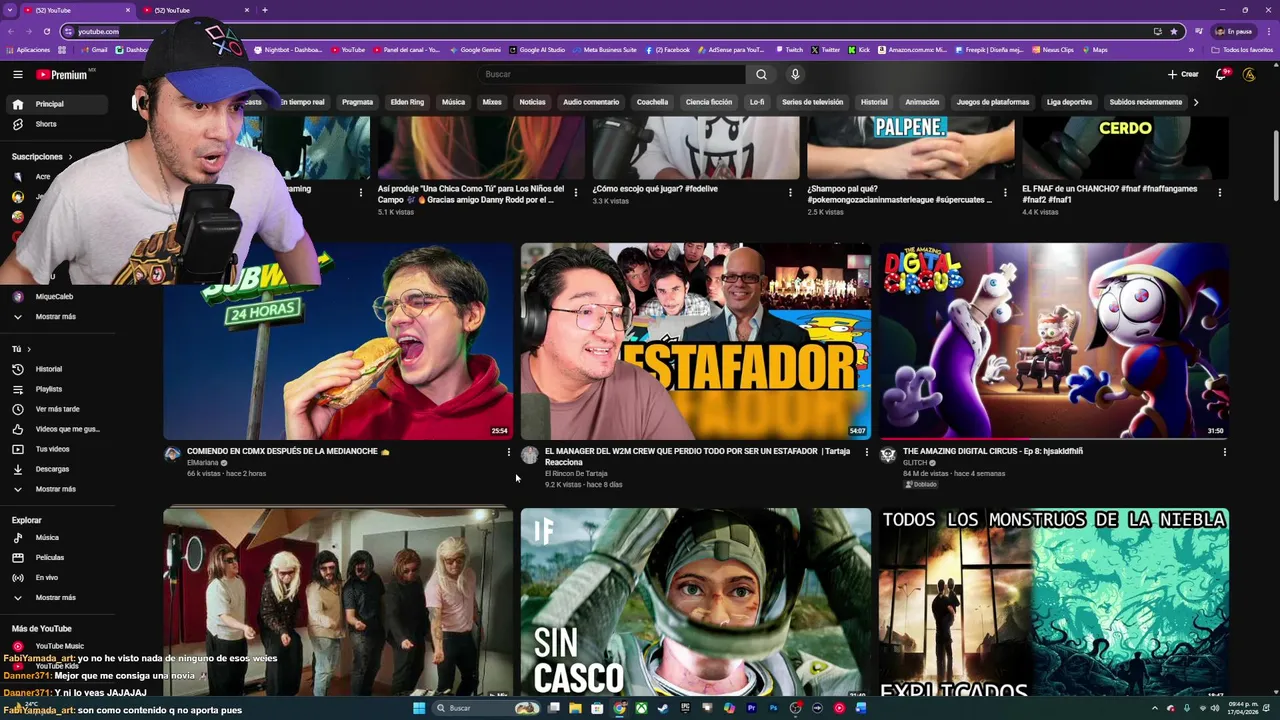Open MiqueCaleb subscription channel
Screen dimensions: 1280x720
click(x=54, y=297)
